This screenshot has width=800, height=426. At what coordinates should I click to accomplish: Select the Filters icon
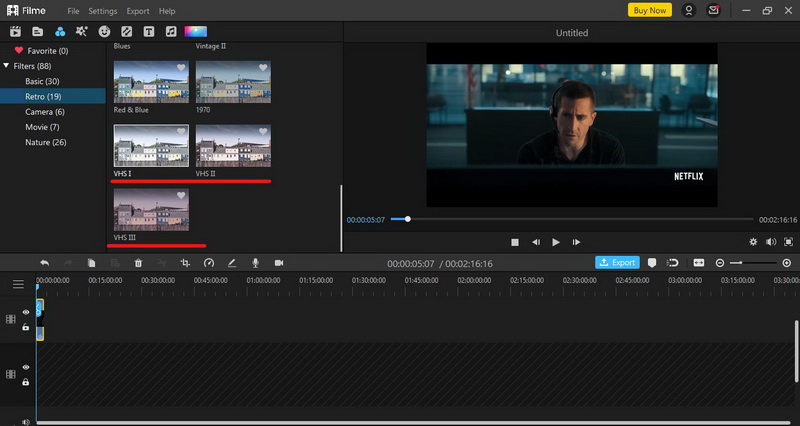point(60,32)
